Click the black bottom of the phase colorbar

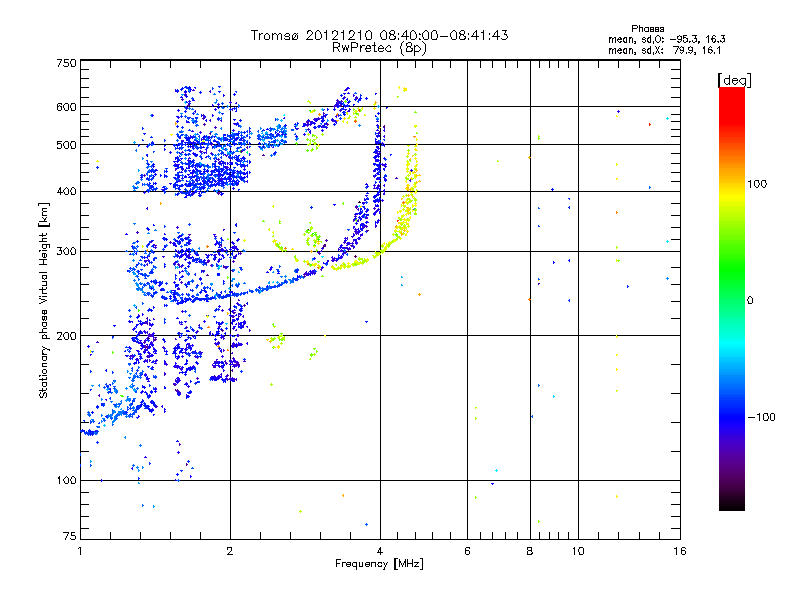[732, 503]
